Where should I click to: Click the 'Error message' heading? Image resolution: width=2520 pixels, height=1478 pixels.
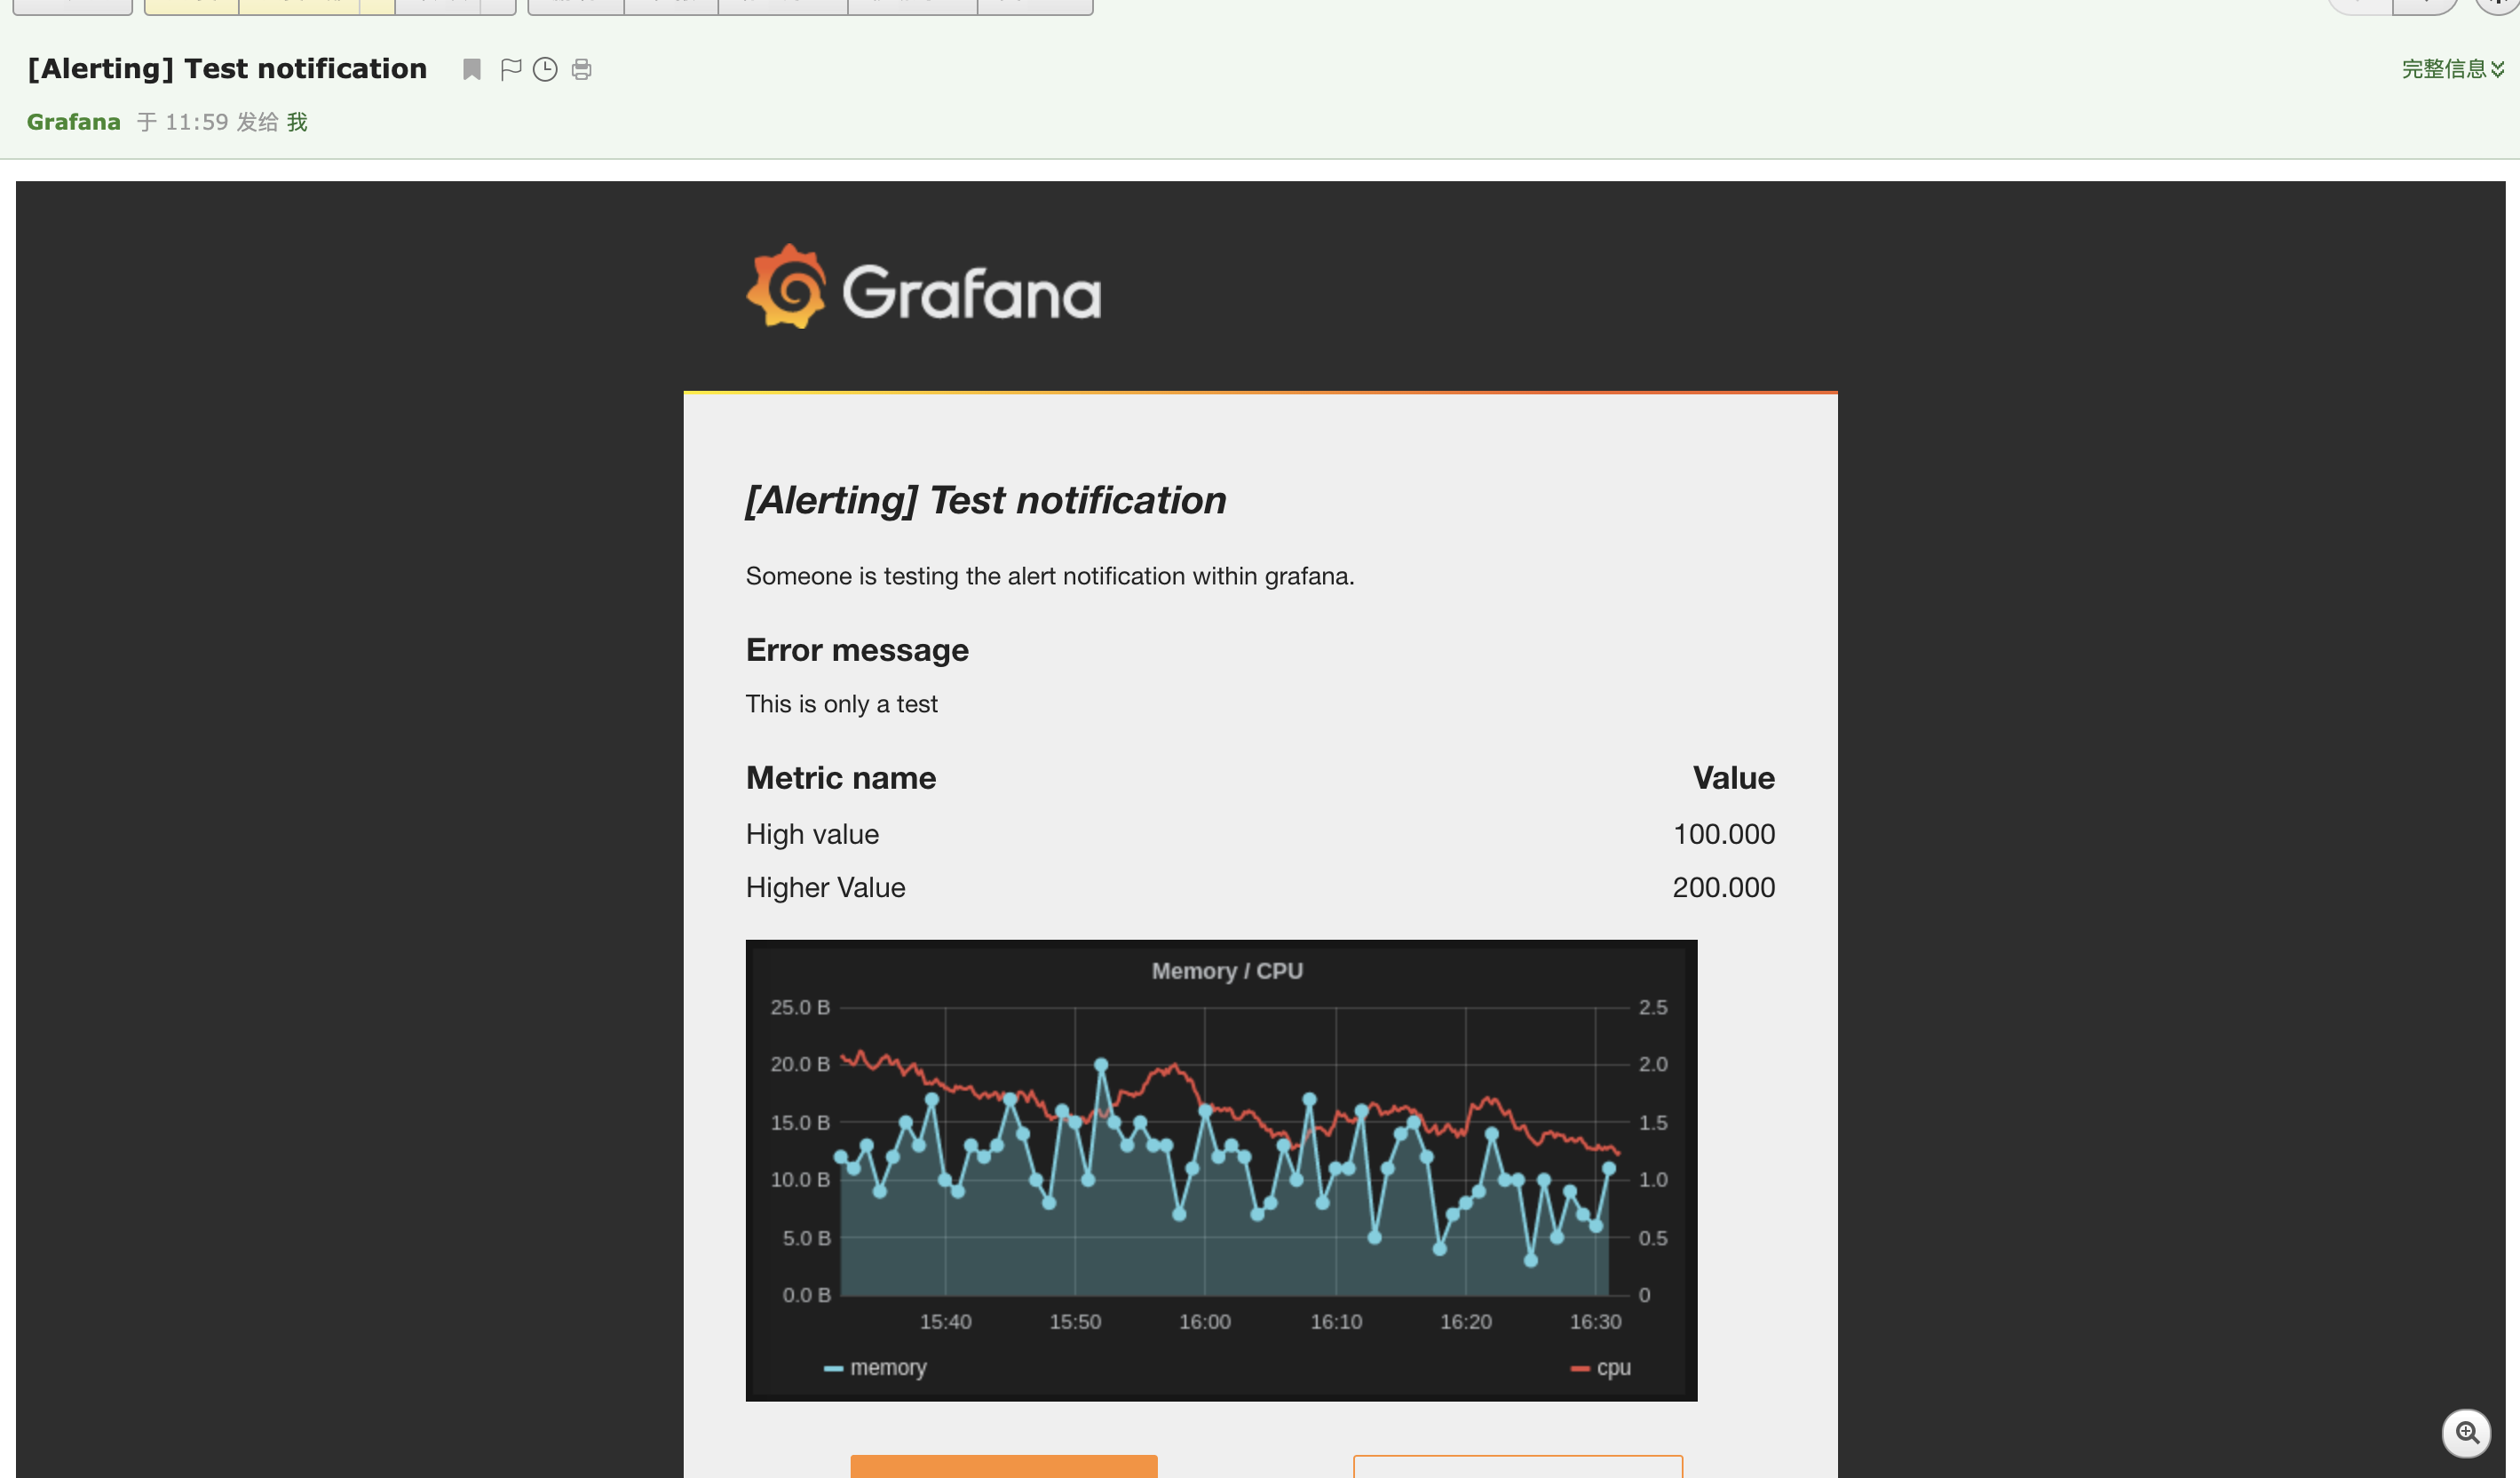click(857, 650)
